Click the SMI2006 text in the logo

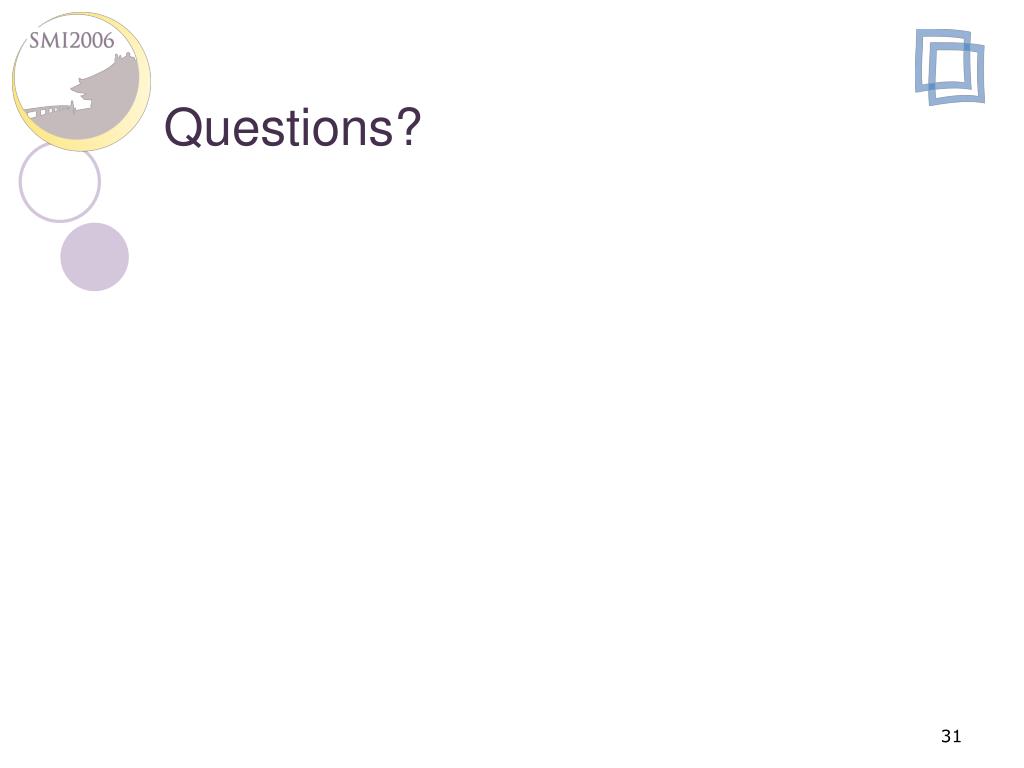[72, 40]
